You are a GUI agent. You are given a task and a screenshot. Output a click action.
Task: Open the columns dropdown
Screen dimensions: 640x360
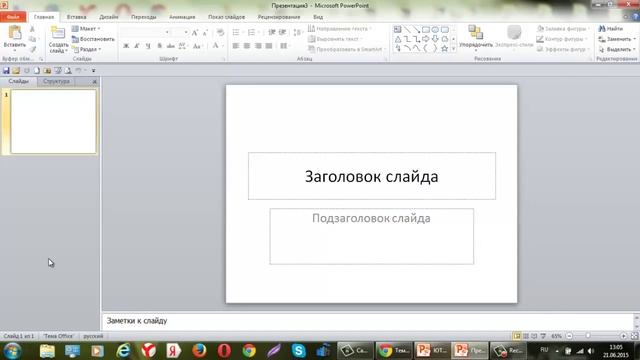[x=285, y=46]
